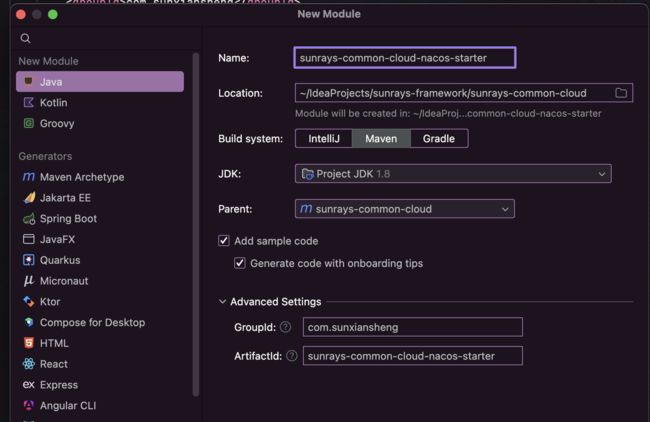650x422 pixels.
Task: Choose the Angular CLI generator icon
Action: point(29,405)
